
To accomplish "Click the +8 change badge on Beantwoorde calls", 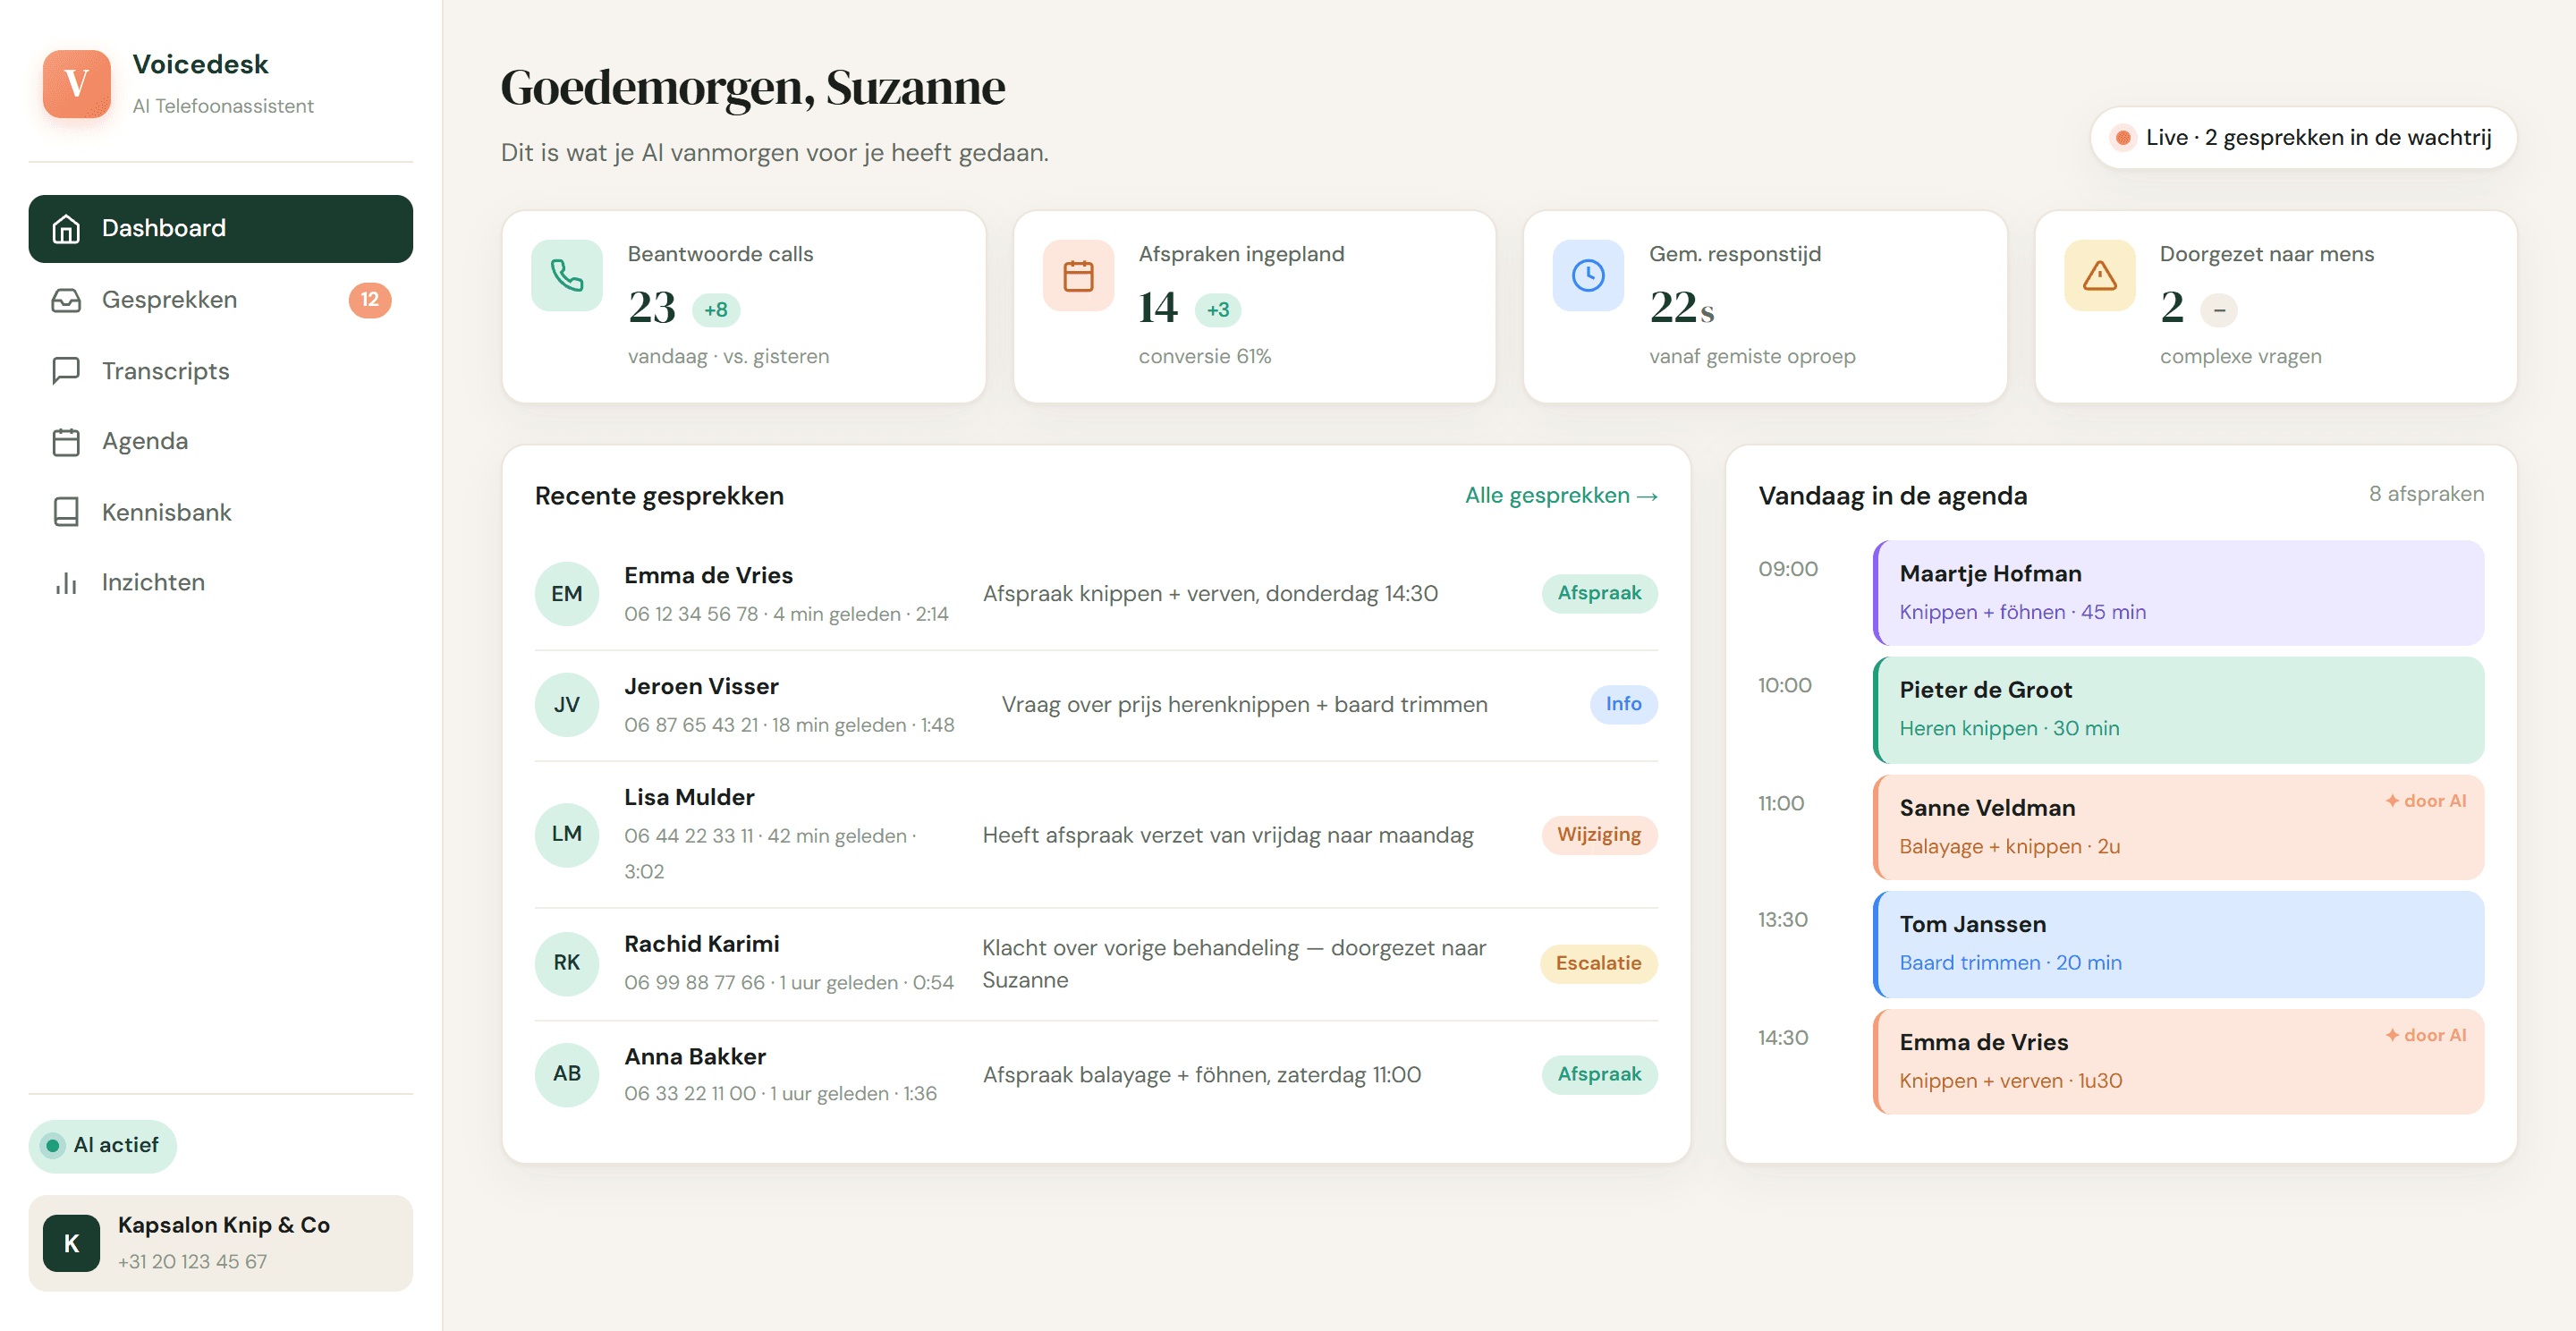I will click(x=716, y=310).
